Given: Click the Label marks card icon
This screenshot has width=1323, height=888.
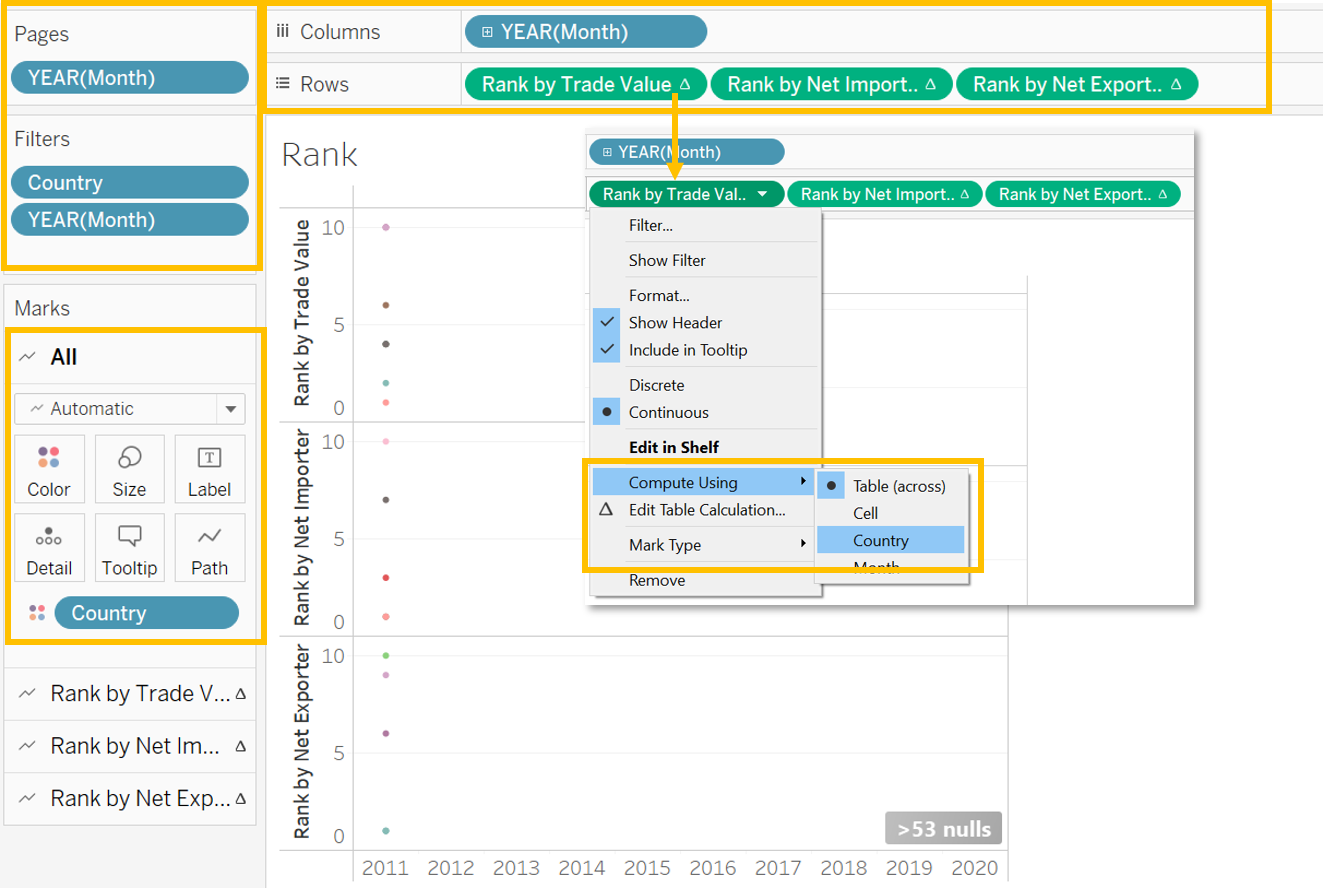Looking at the screenshot, I should pyautogui.click(x=209, y=458).
